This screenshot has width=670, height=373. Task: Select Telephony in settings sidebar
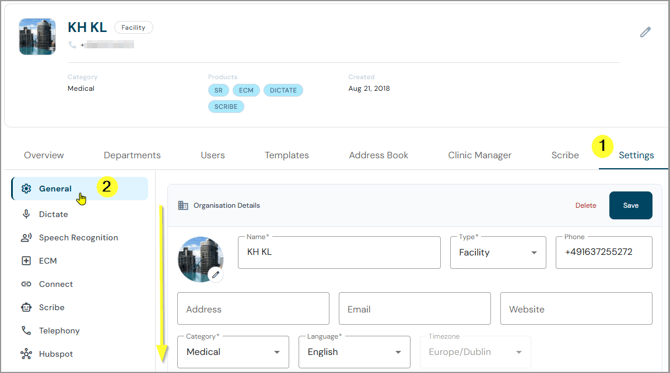click(59, 331)
